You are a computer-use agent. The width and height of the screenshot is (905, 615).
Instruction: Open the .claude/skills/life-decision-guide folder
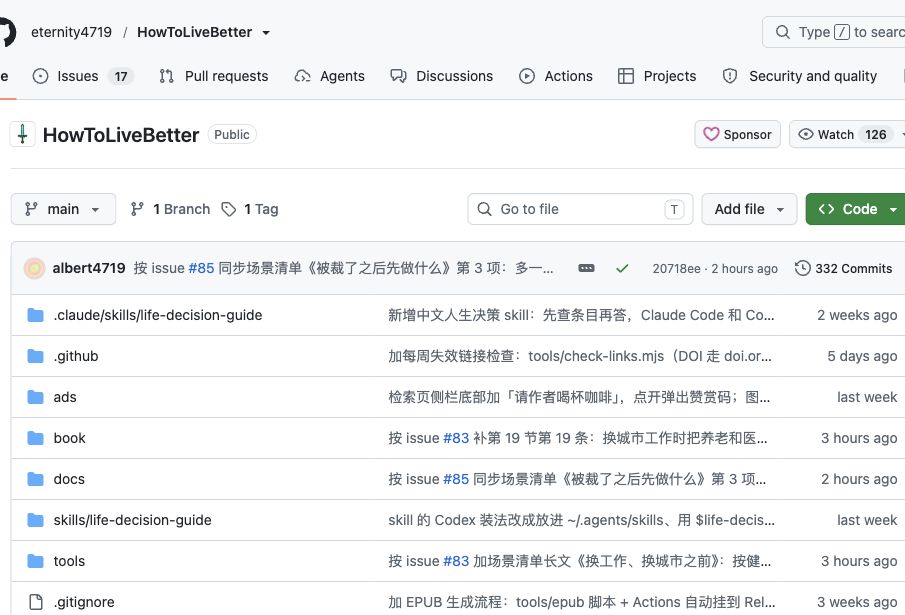pyautogui.click(x=158, y=315)
